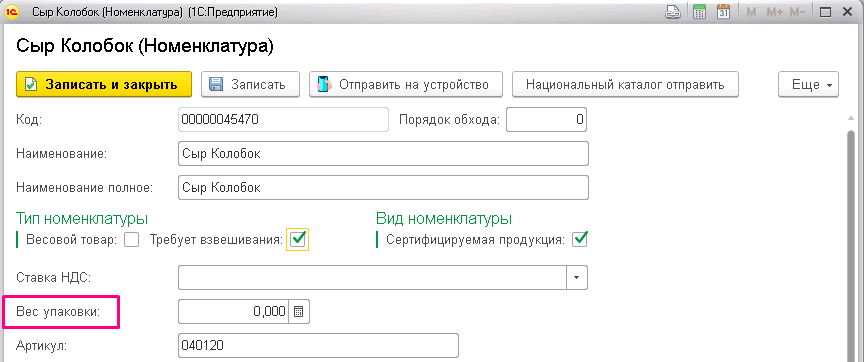Focus the Артикул input field
Image resolution: width=864 pixels, height=362 pixels.
tap(318, 345)
